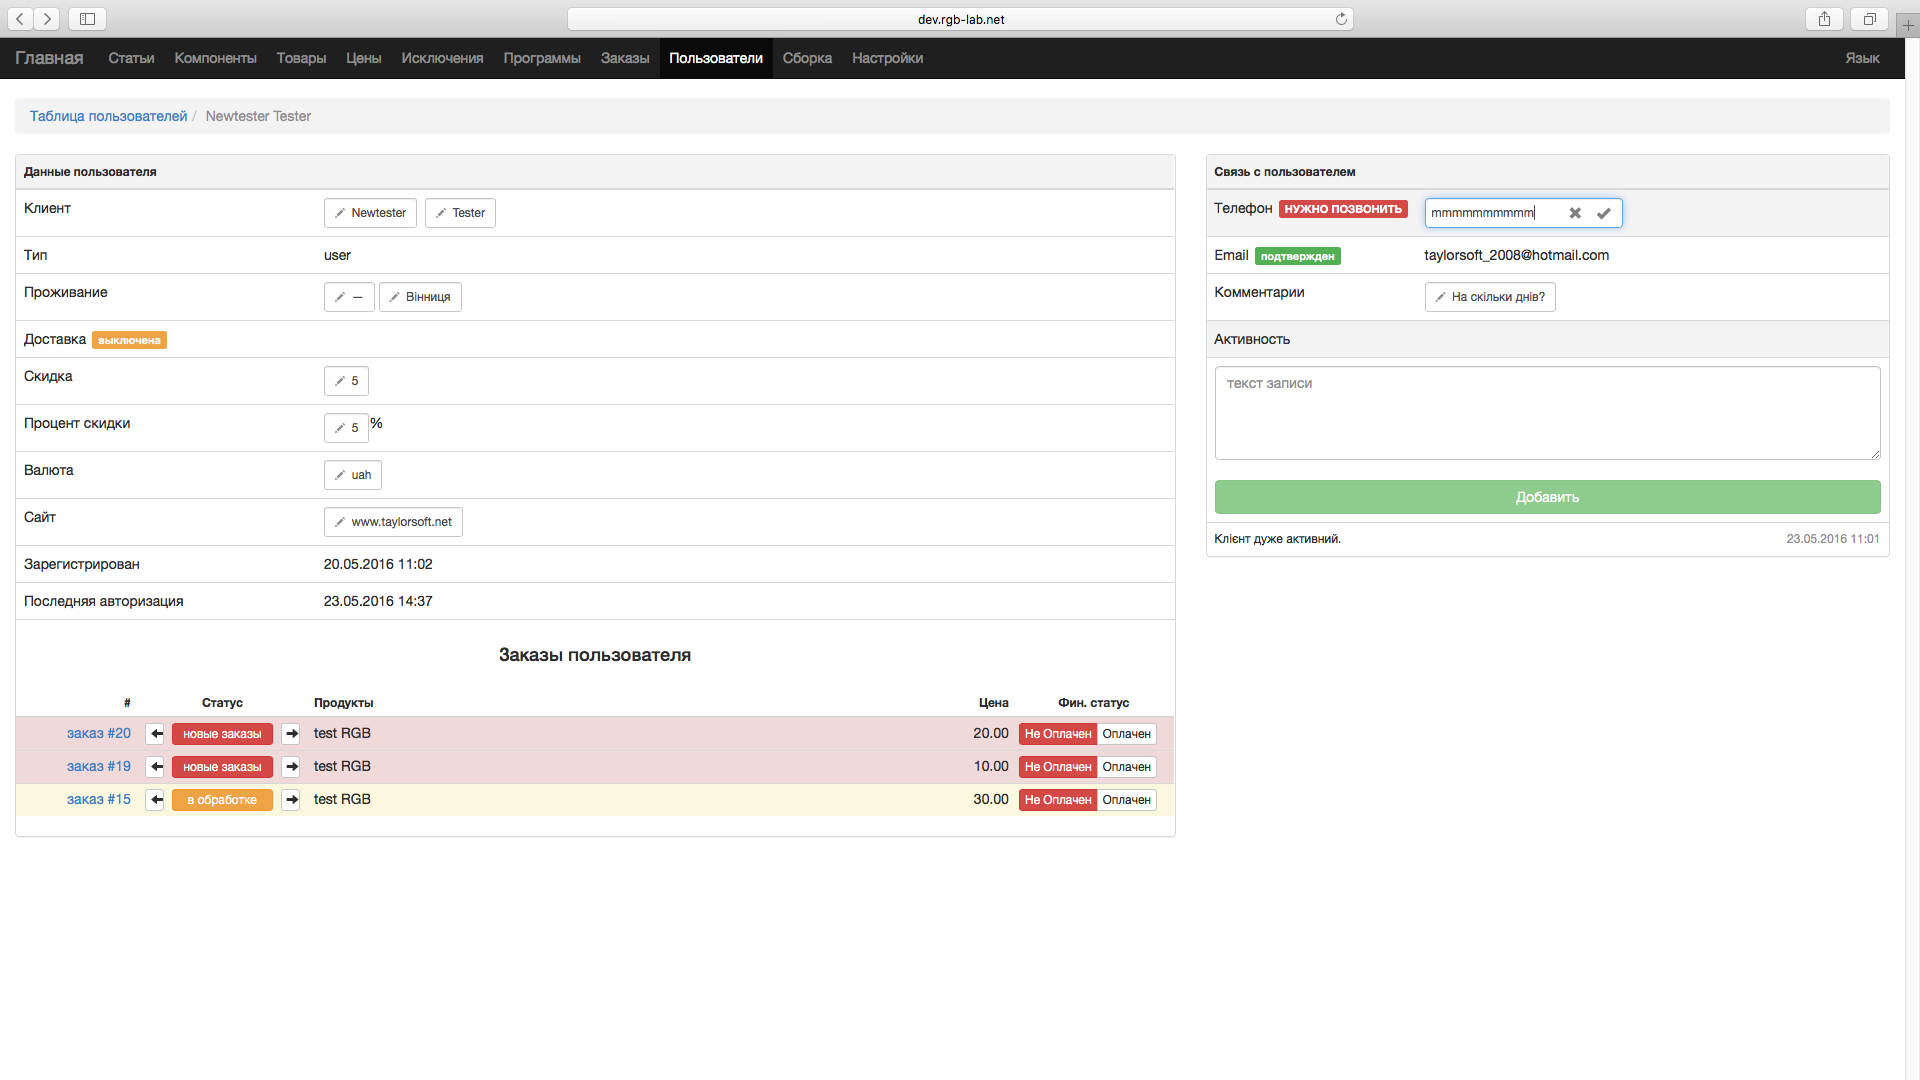
Task: Toggle browser sidebar icon
Action: pyautogui.click(x=87, y=19)
